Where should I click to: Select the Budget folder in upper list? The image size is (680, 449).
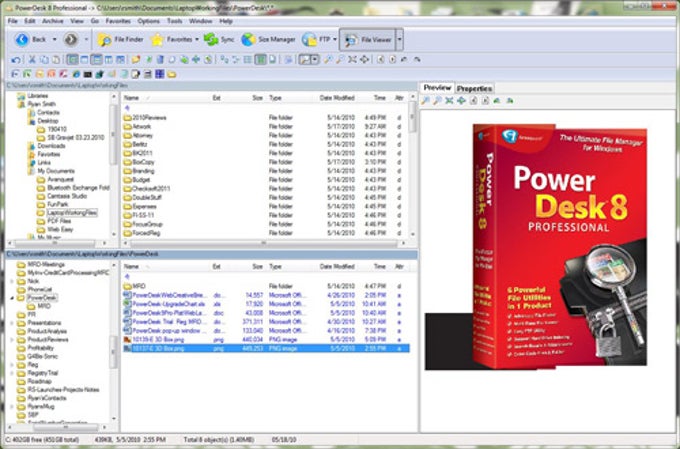click(265, 180)
